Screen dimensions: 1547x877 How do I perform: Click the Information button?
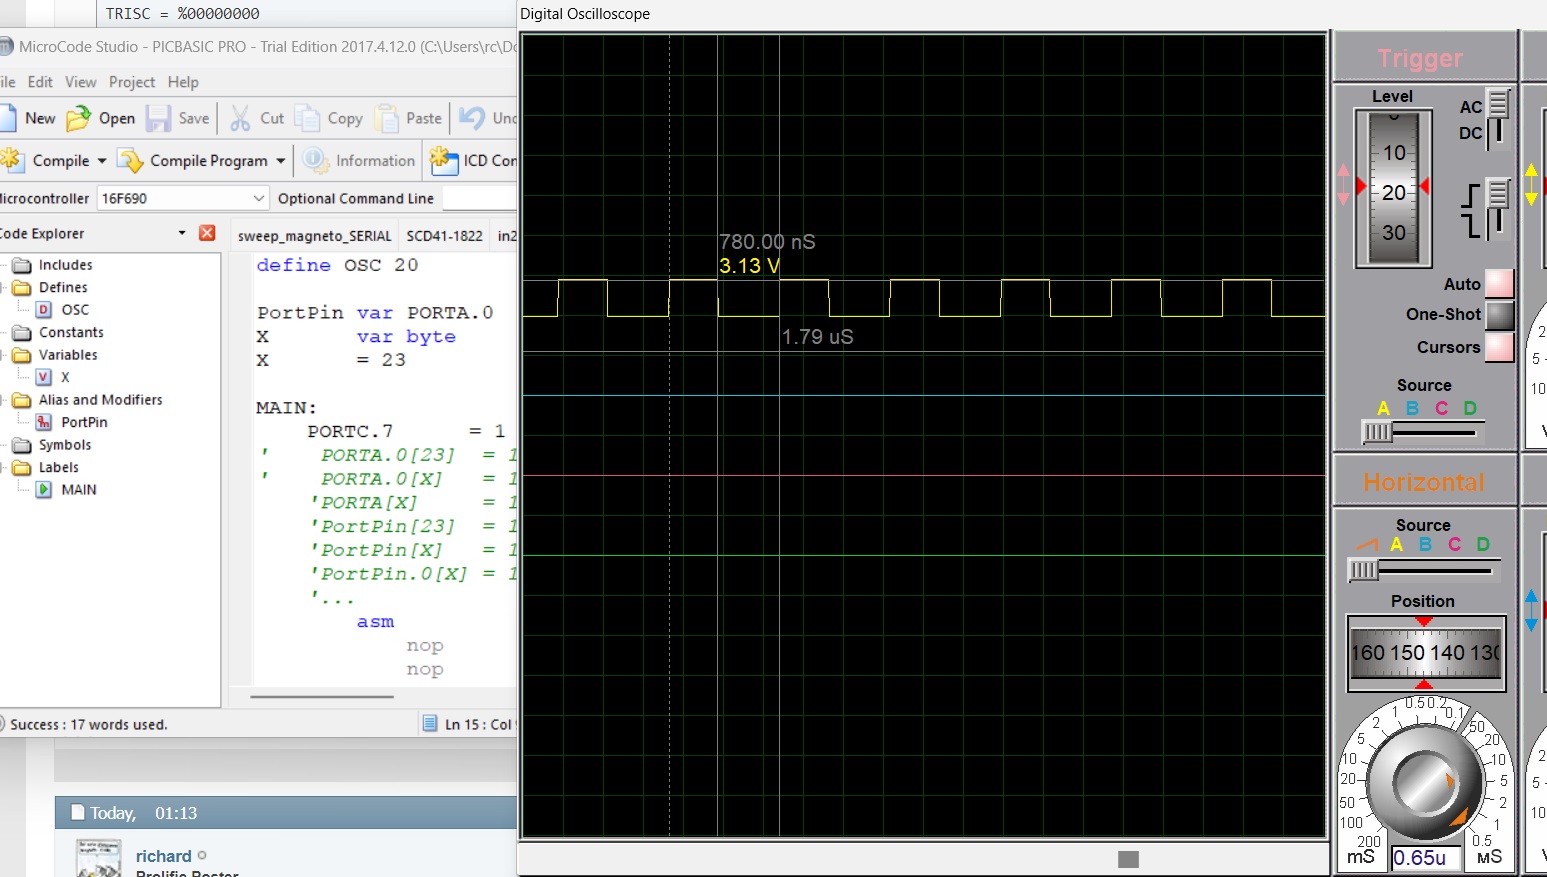pos(360,161)
